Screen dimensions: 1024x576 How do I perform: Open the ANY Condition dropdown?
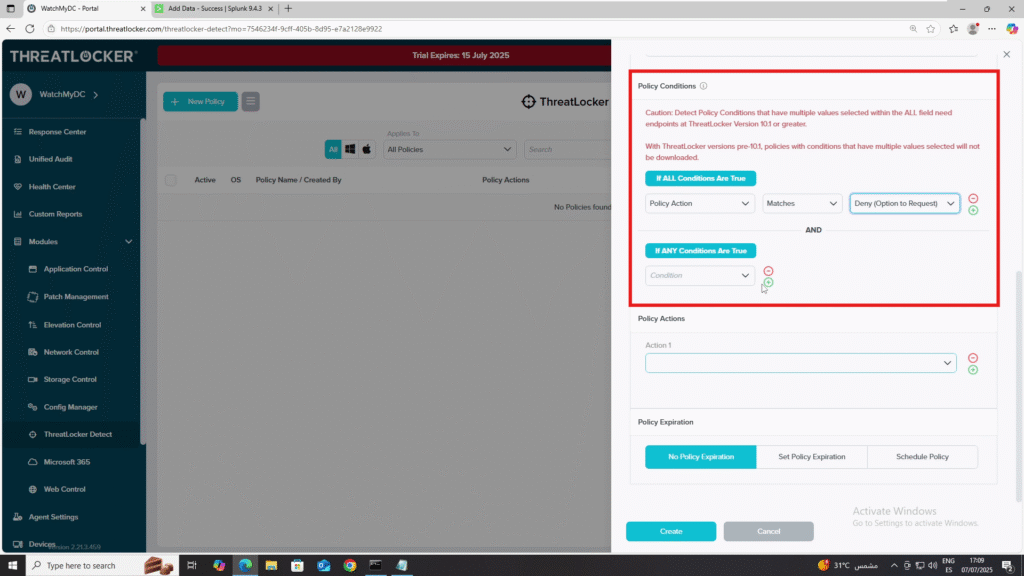pyautogui.click(x=699, y=276)
